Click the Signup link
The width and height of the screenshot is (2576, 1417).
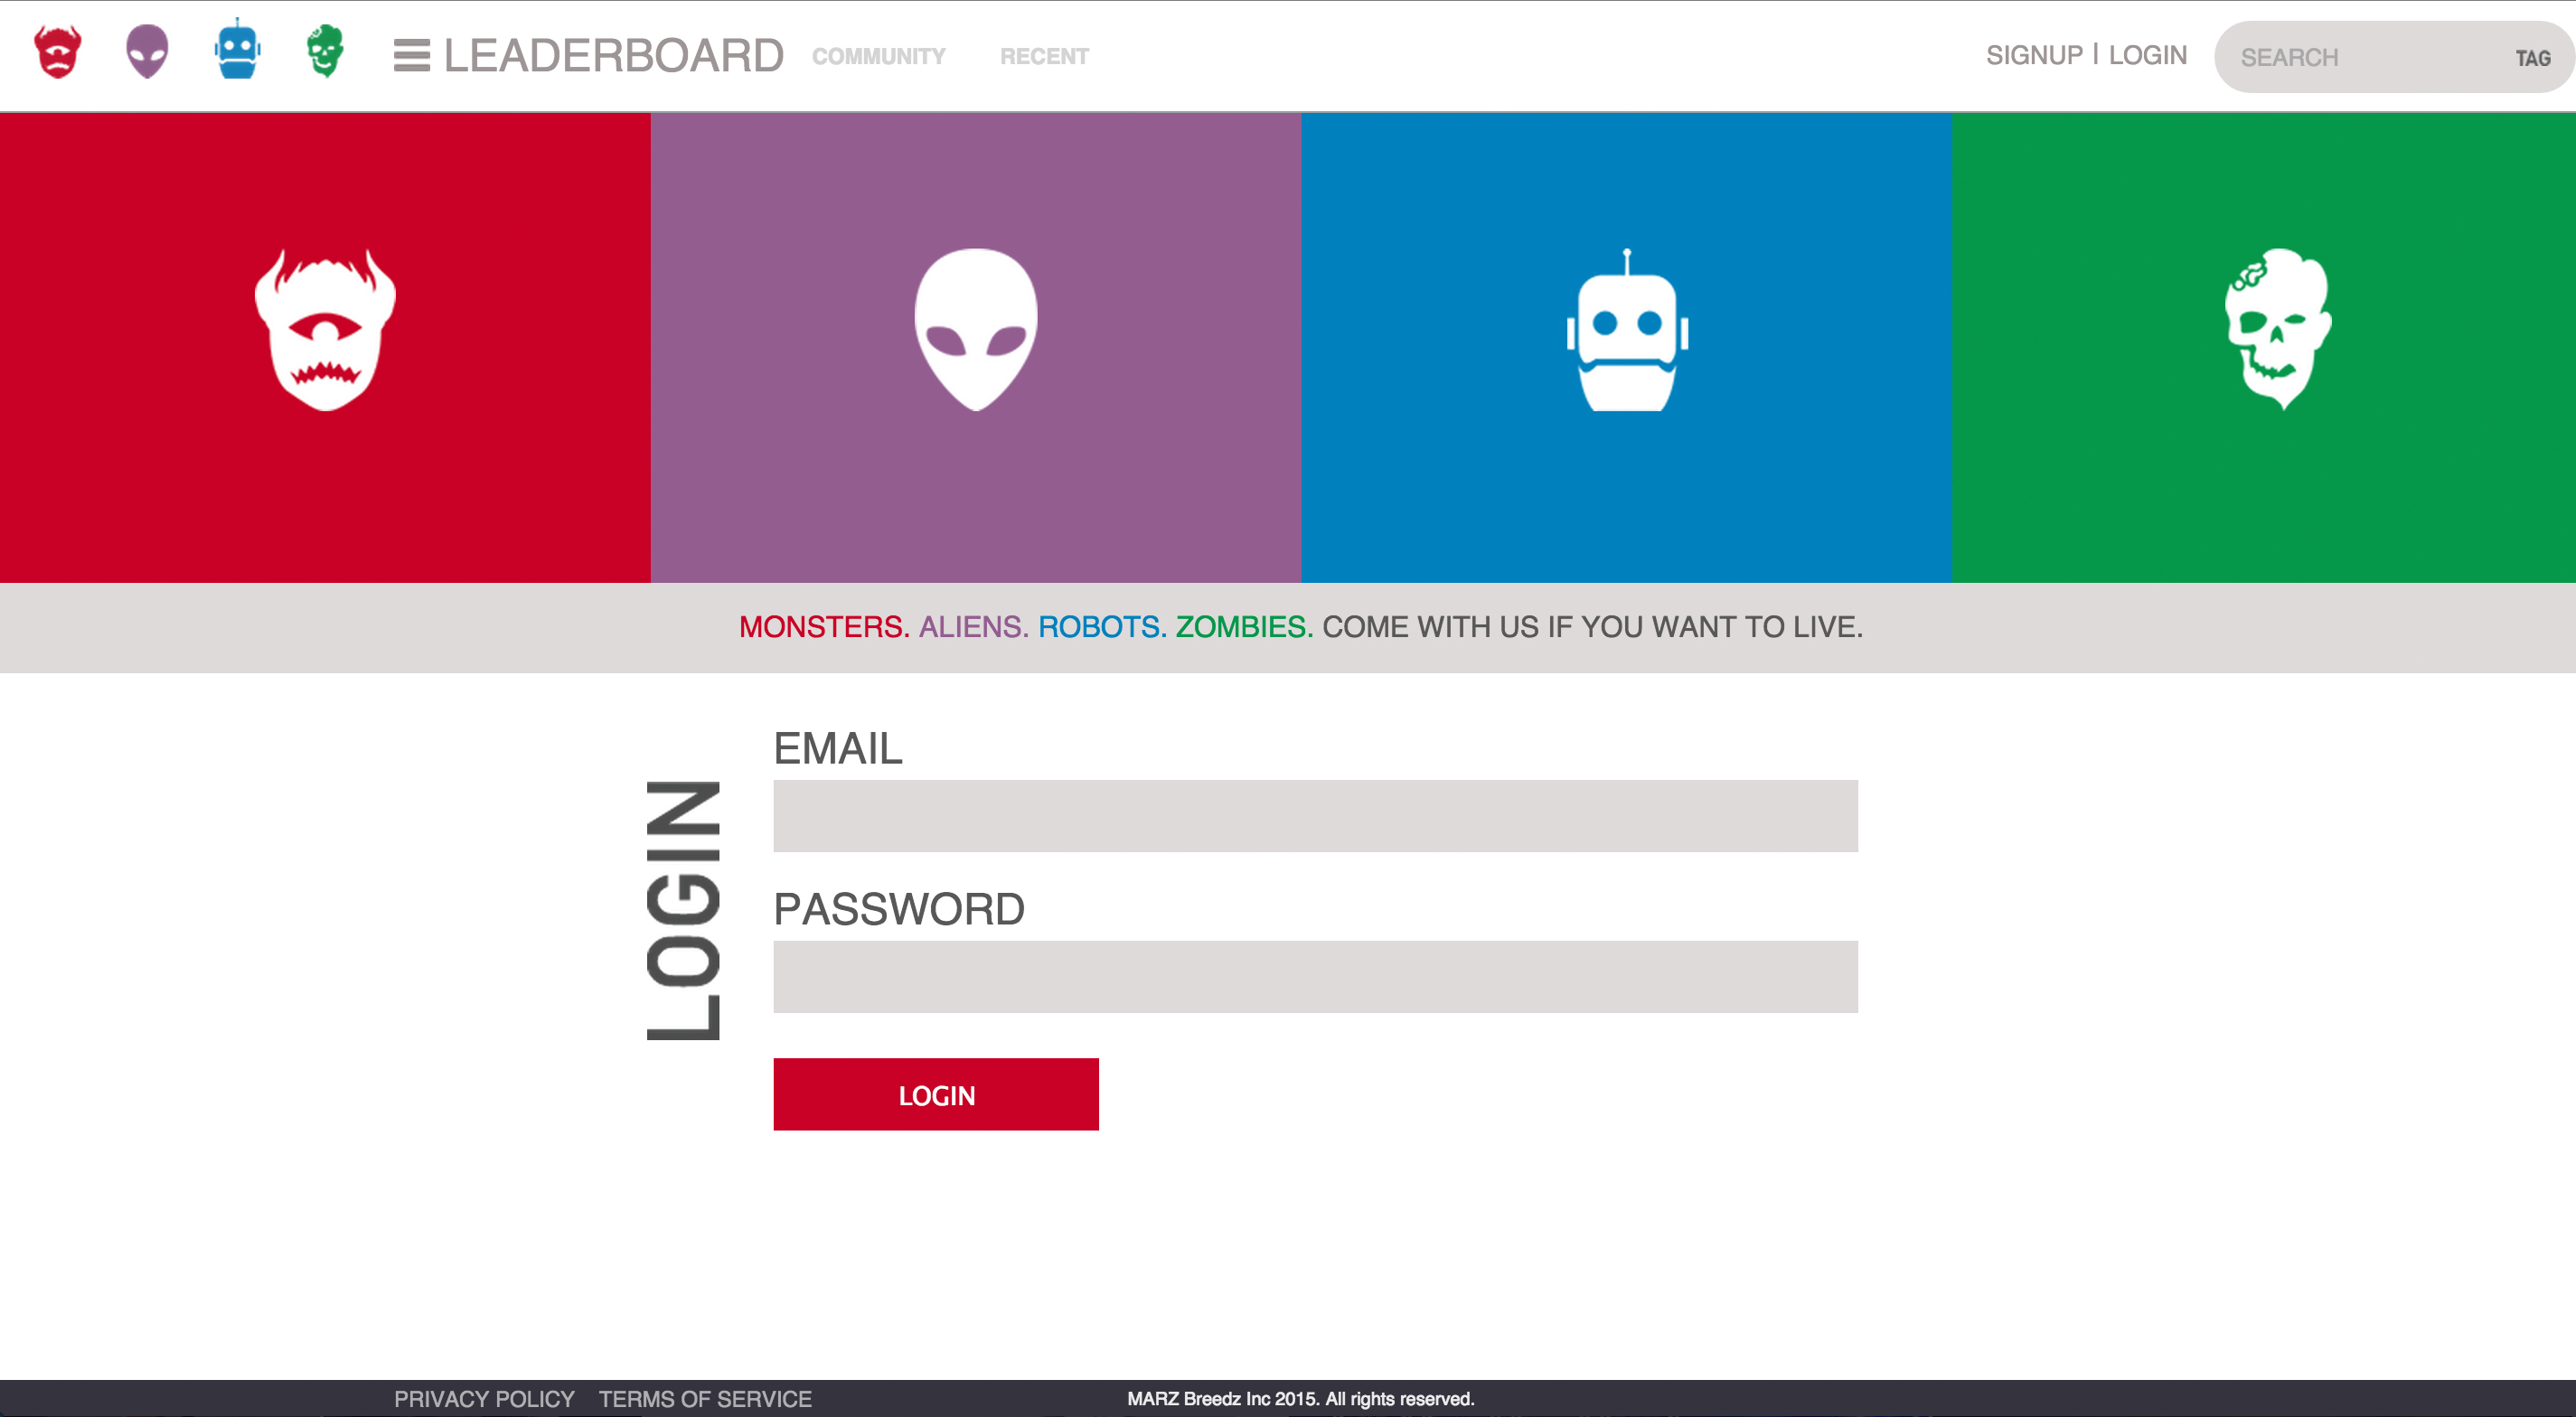tap(2033, 55)
